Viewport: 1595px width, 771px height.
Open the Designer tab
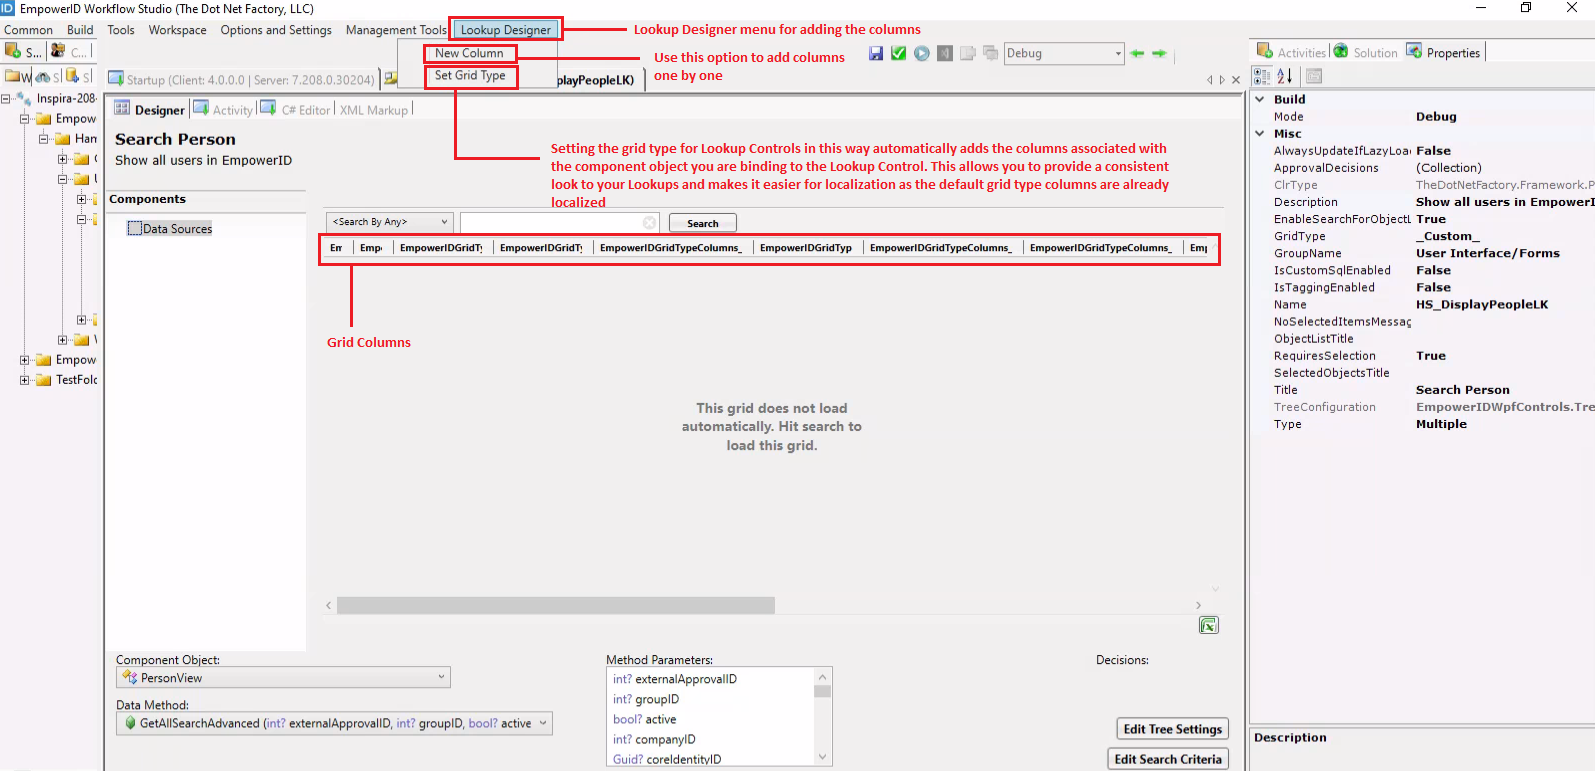coord(150,109)
